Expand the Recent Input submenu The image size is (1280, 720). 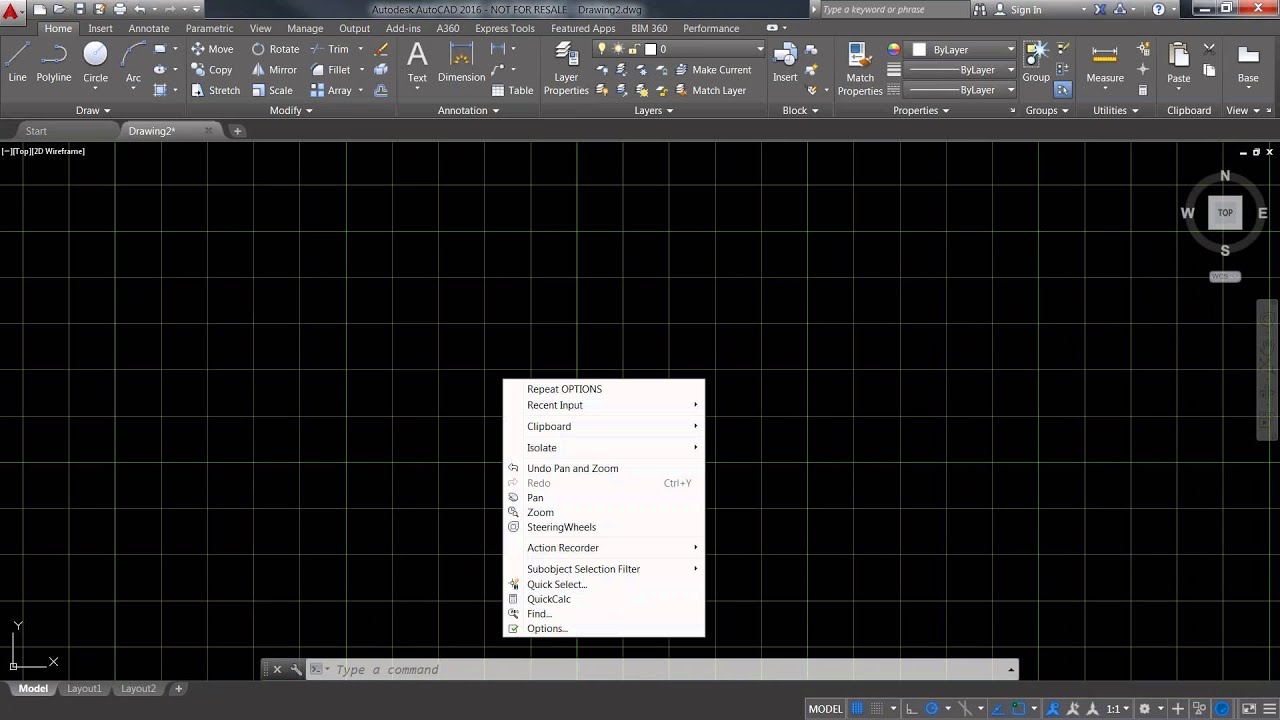click(603, 405)
